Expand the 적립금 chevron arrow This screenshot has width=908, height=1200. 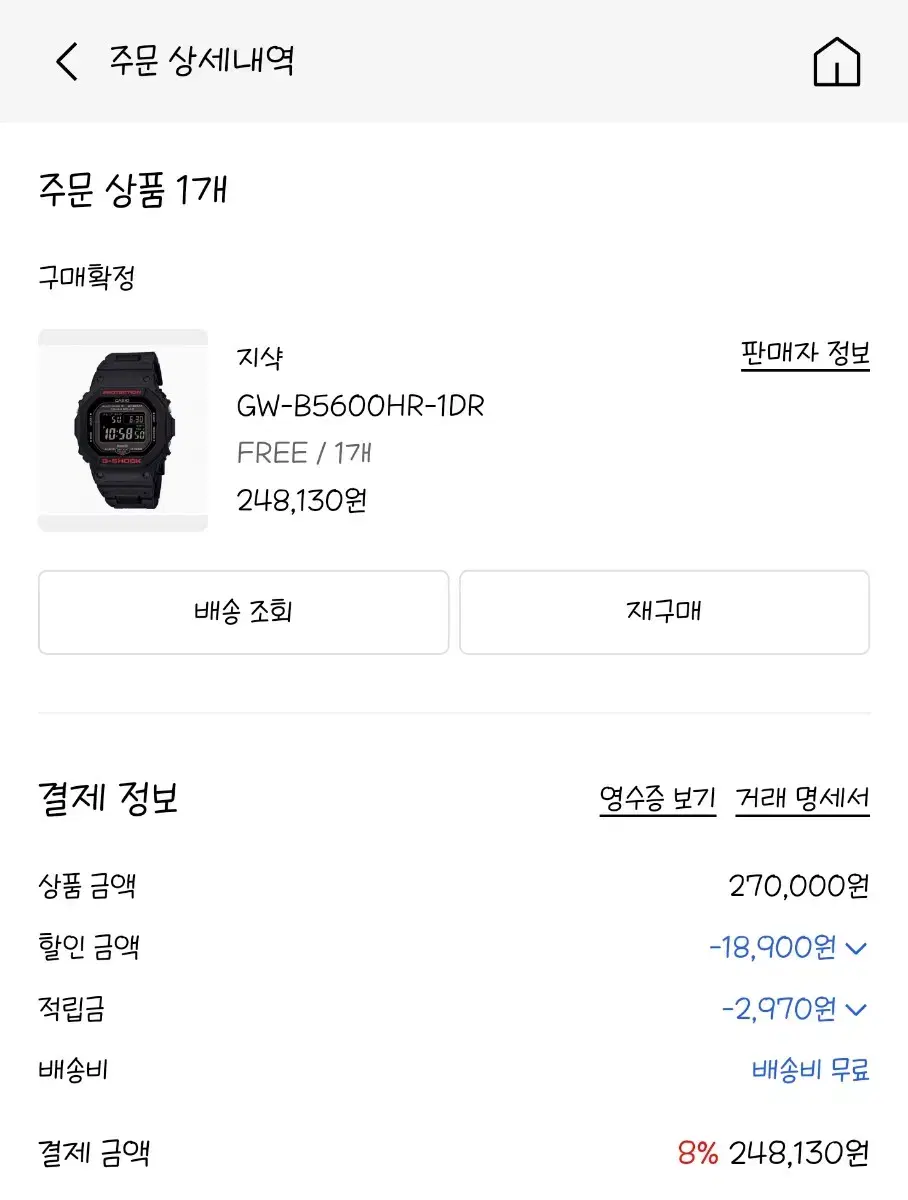pos(856,1010)
